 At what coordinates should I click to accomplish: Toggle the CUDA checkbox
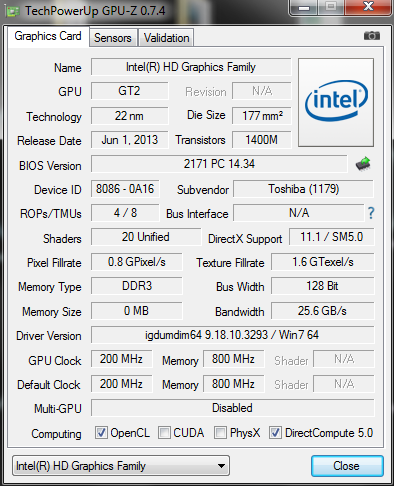(164, 433)
